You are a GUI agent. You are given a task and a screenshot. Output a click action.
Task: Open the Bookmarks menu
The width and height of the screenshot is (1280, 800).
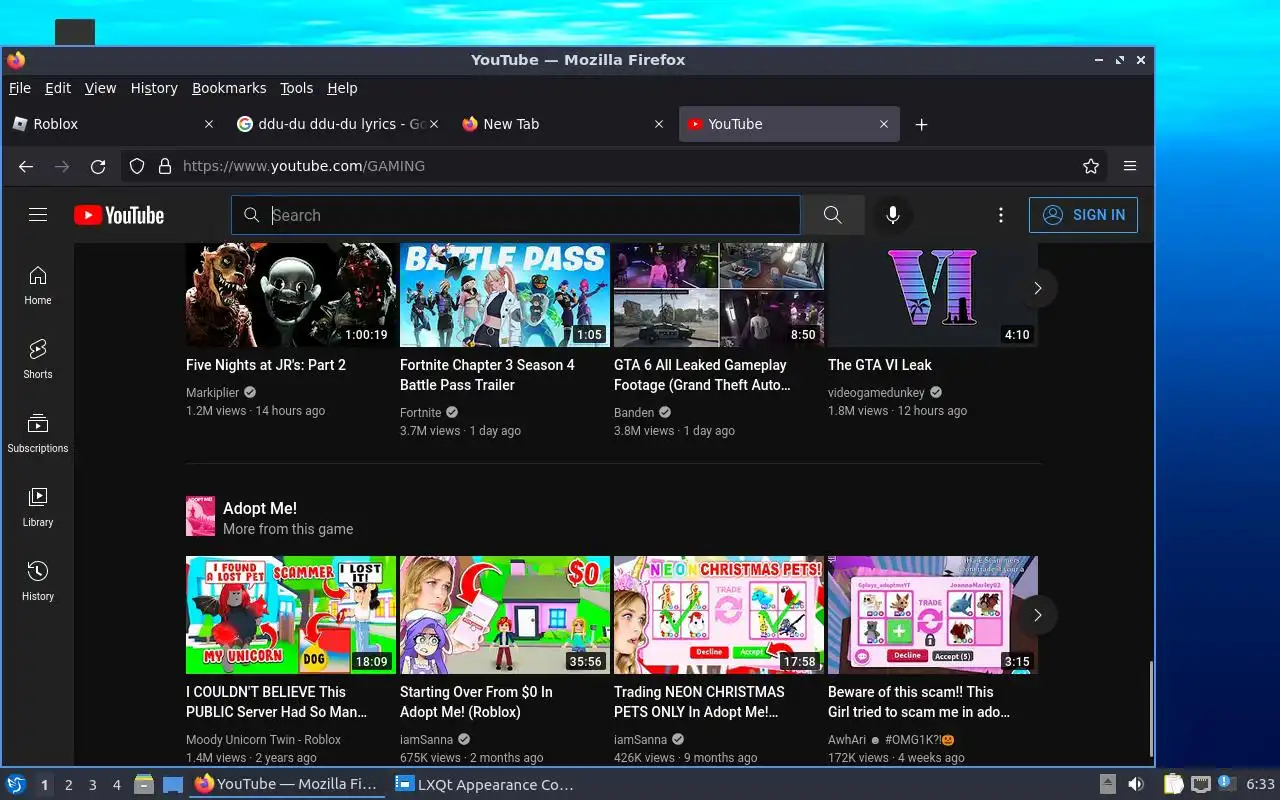click(x=229, y=88)
